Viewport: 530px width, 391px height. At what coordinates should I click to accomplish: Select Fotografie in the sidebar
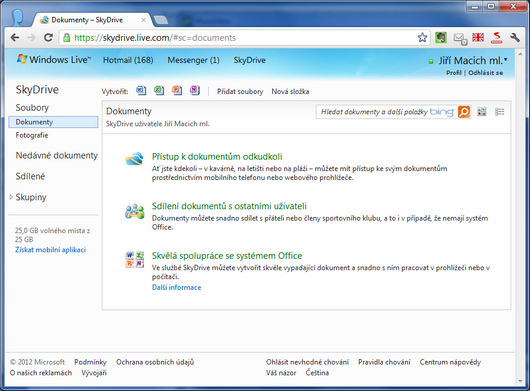32,135
